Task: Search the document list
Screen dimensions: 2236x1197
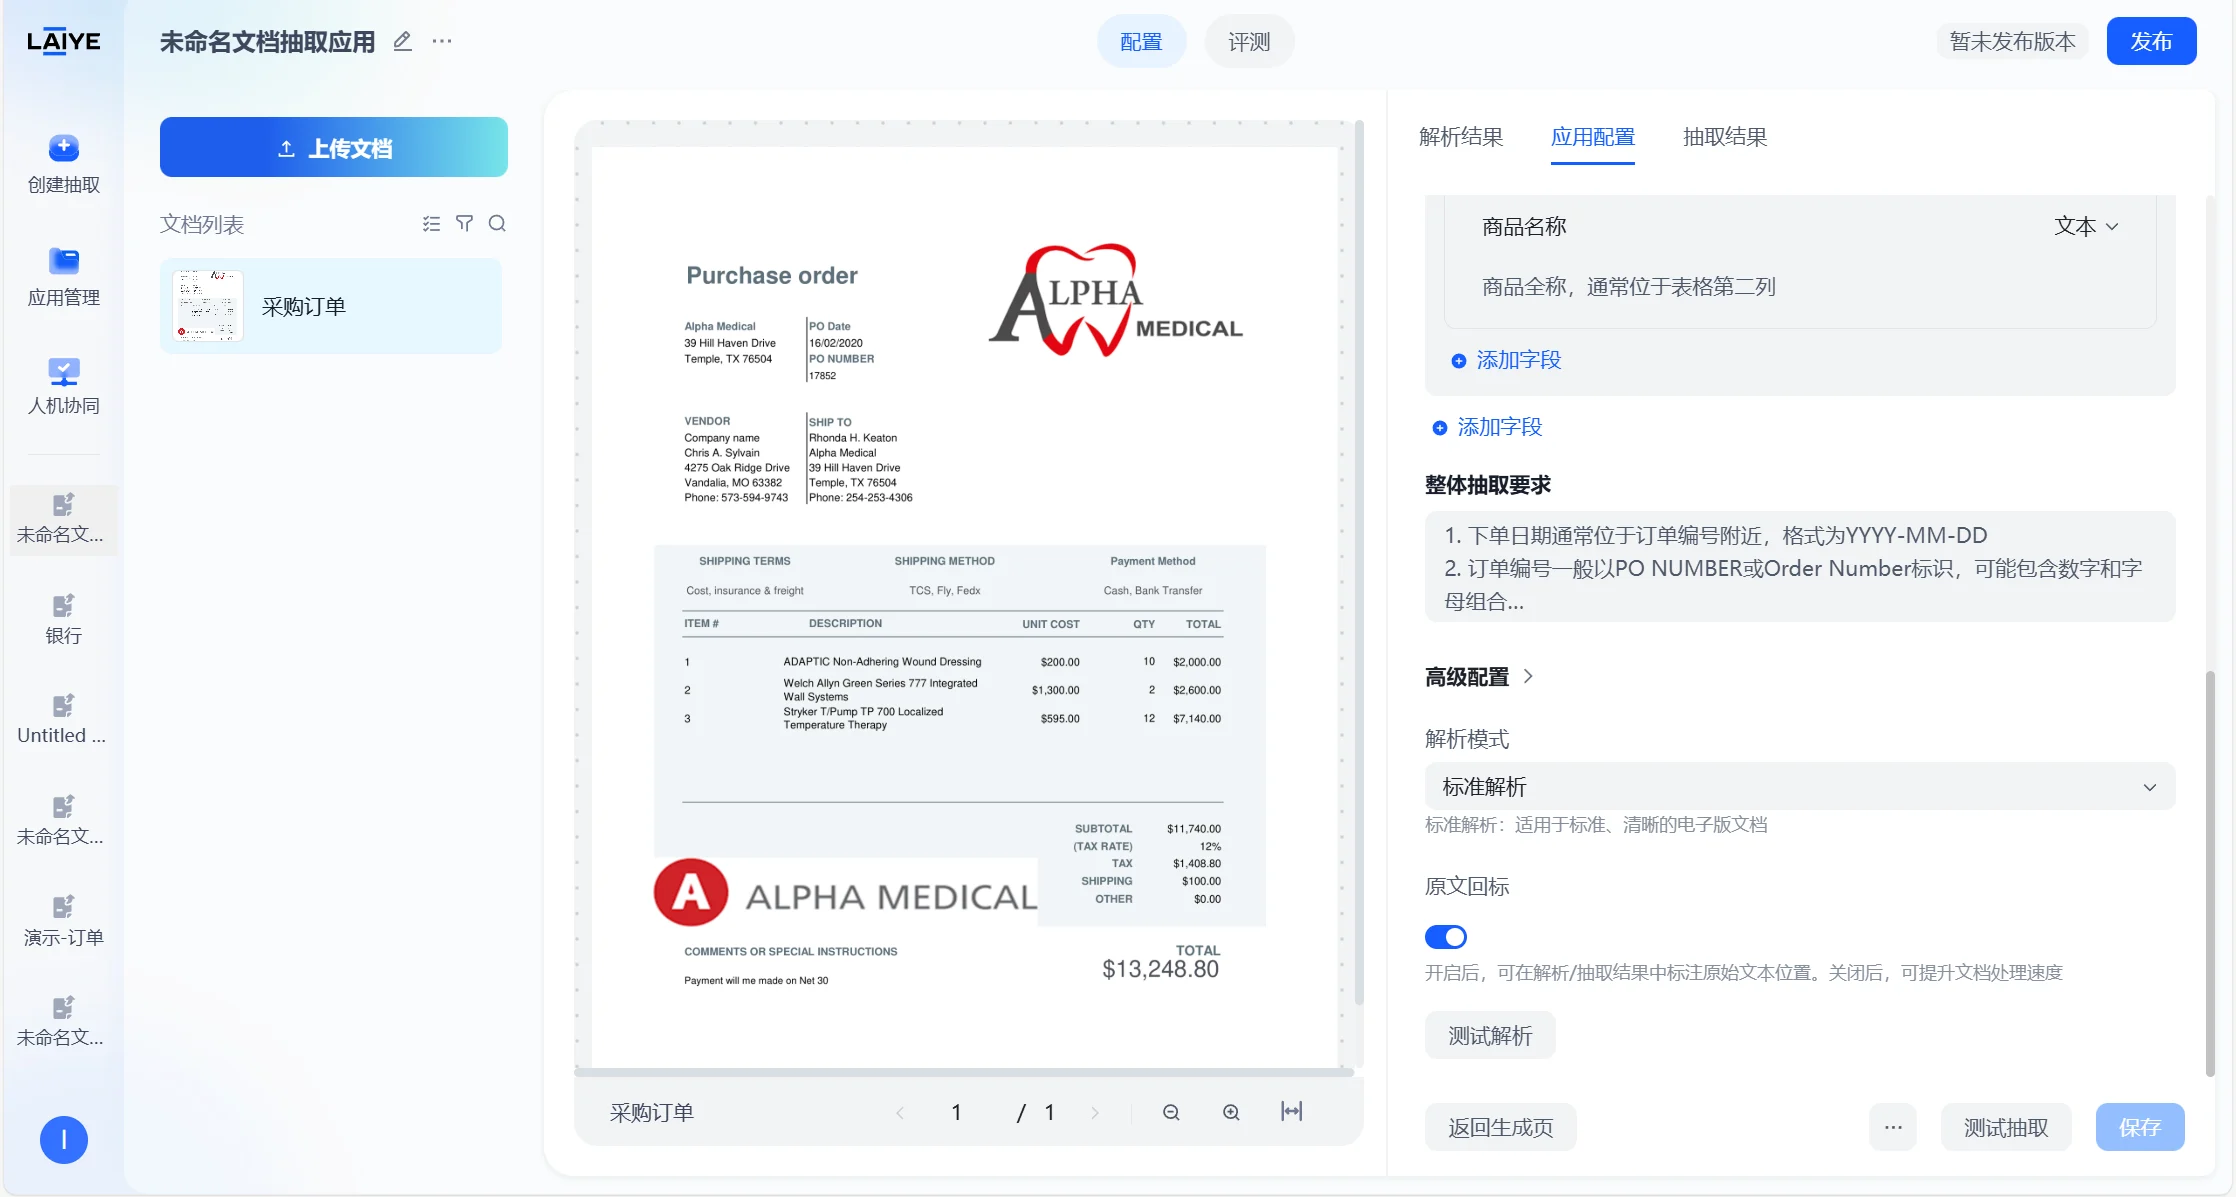Action: (497, 223)
